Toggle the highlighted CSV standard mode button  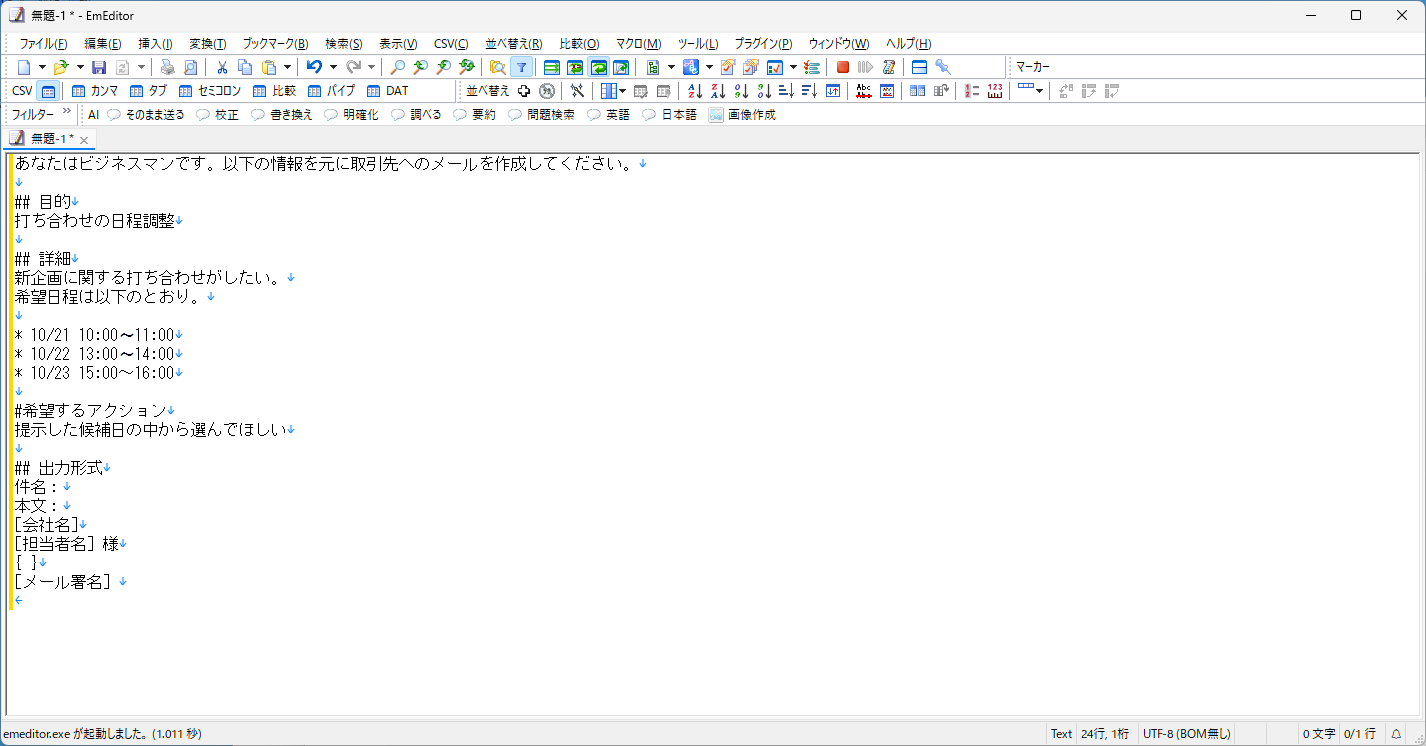point(48,90)
